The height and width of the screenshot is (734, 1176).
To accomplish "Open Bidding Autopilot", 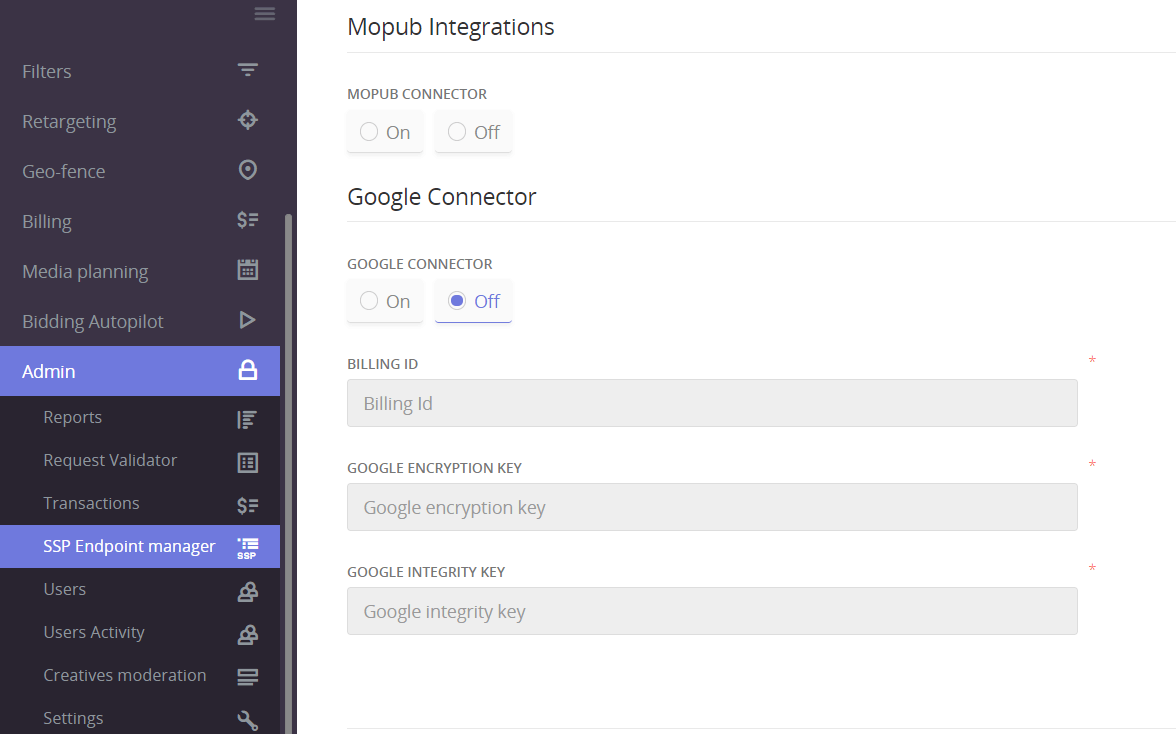I will click(140, 321).
